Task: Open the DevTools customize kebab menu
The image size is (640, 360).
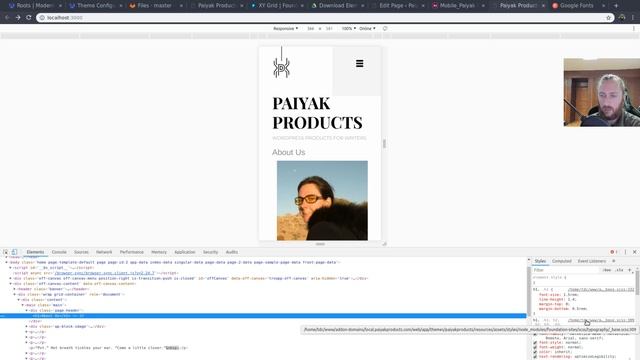Action: (x=625, y=252)
